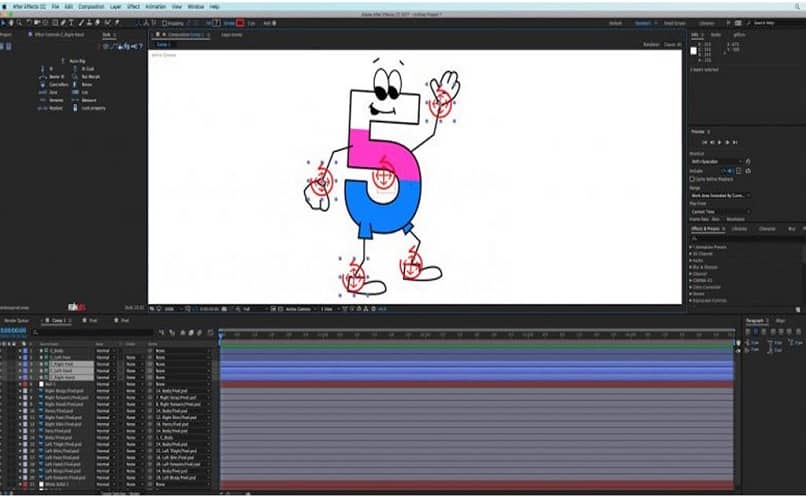This screenshot has height=497, width=806.
Task: Switch to the Small Screen workspace
Action: [x=674, y=23]
